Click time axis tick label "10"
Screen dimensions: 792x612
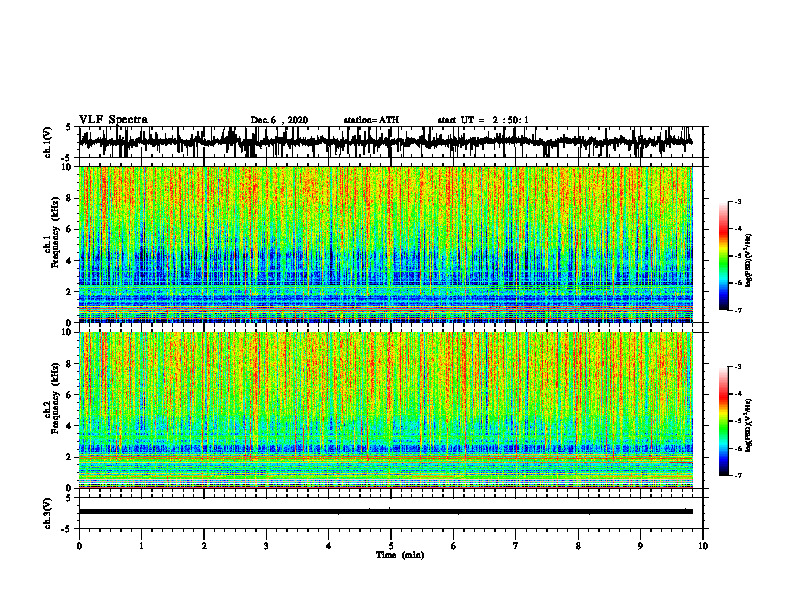703,546
